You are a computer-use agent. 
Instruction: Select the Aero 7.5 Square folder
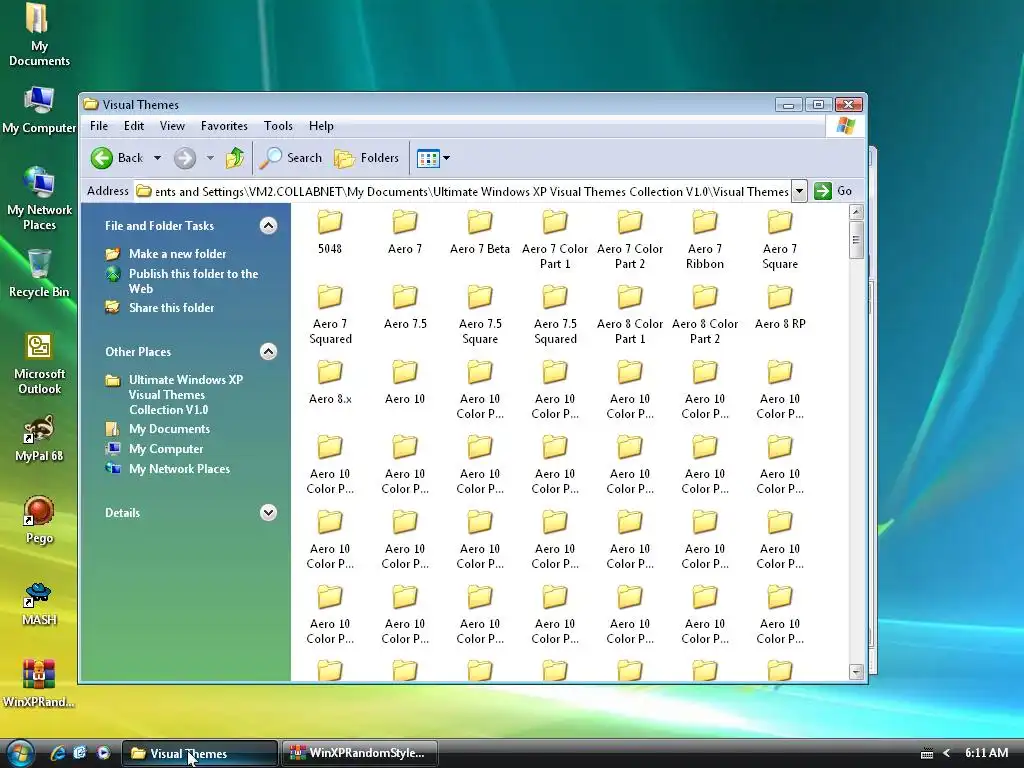(480, 315)
